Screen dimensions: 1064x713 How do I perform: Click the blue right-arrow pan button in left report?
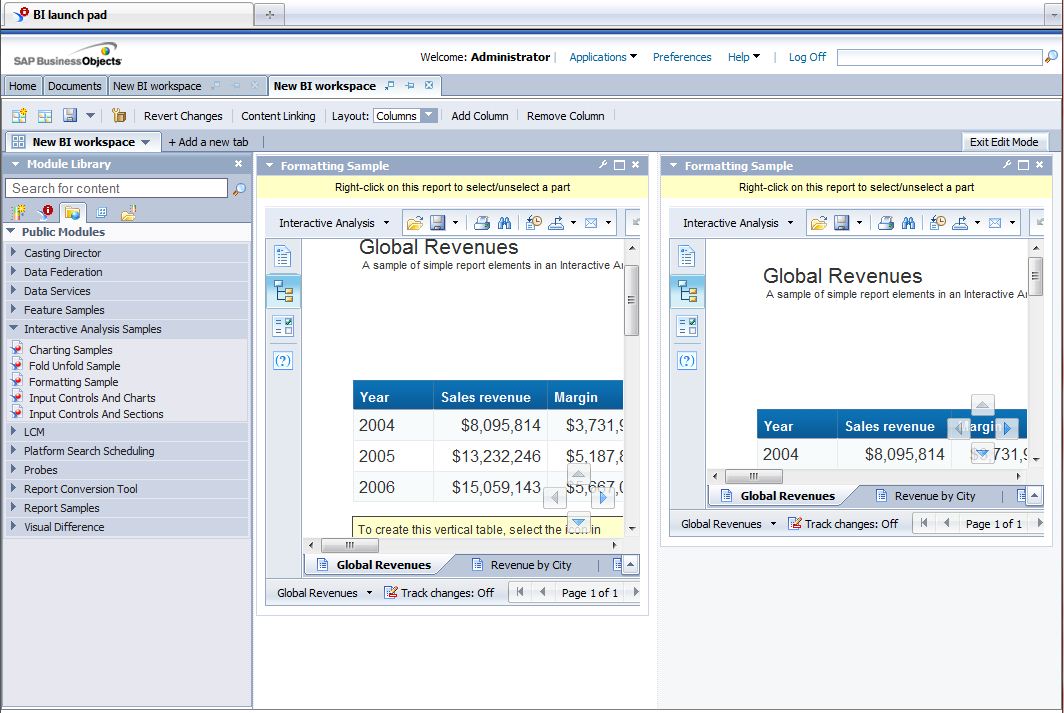(602, 497)
